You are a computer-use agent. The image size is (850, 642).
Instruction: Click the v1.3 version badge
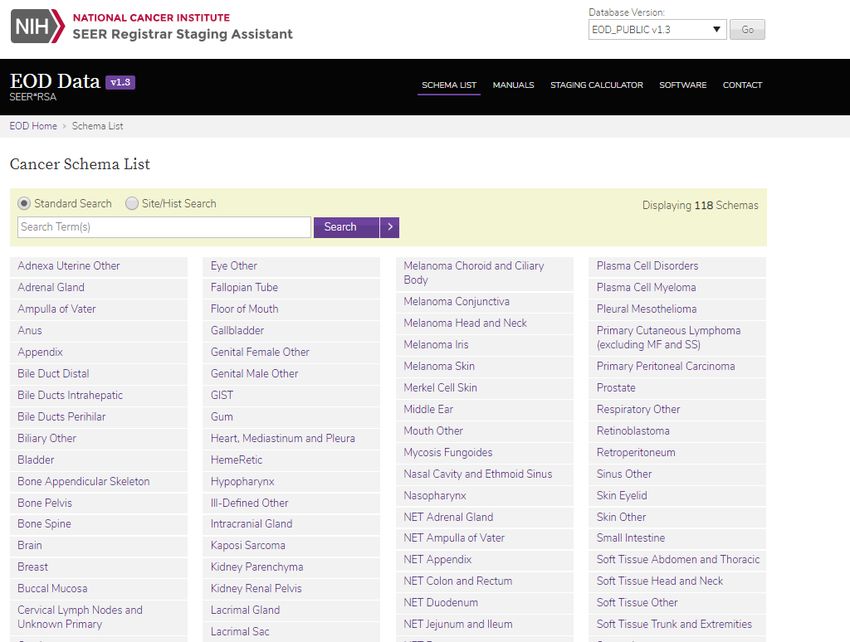click(x=120, y=82)
